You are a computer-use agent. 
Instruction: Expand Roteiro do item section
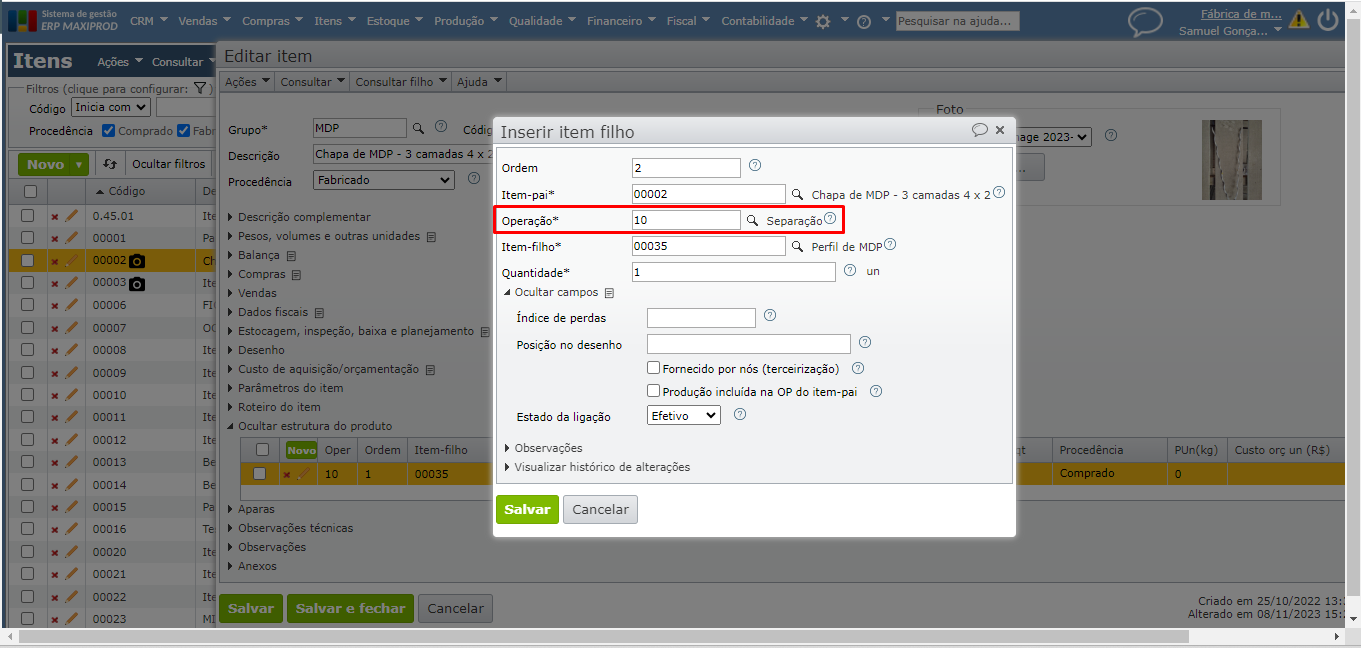[275, 407]
